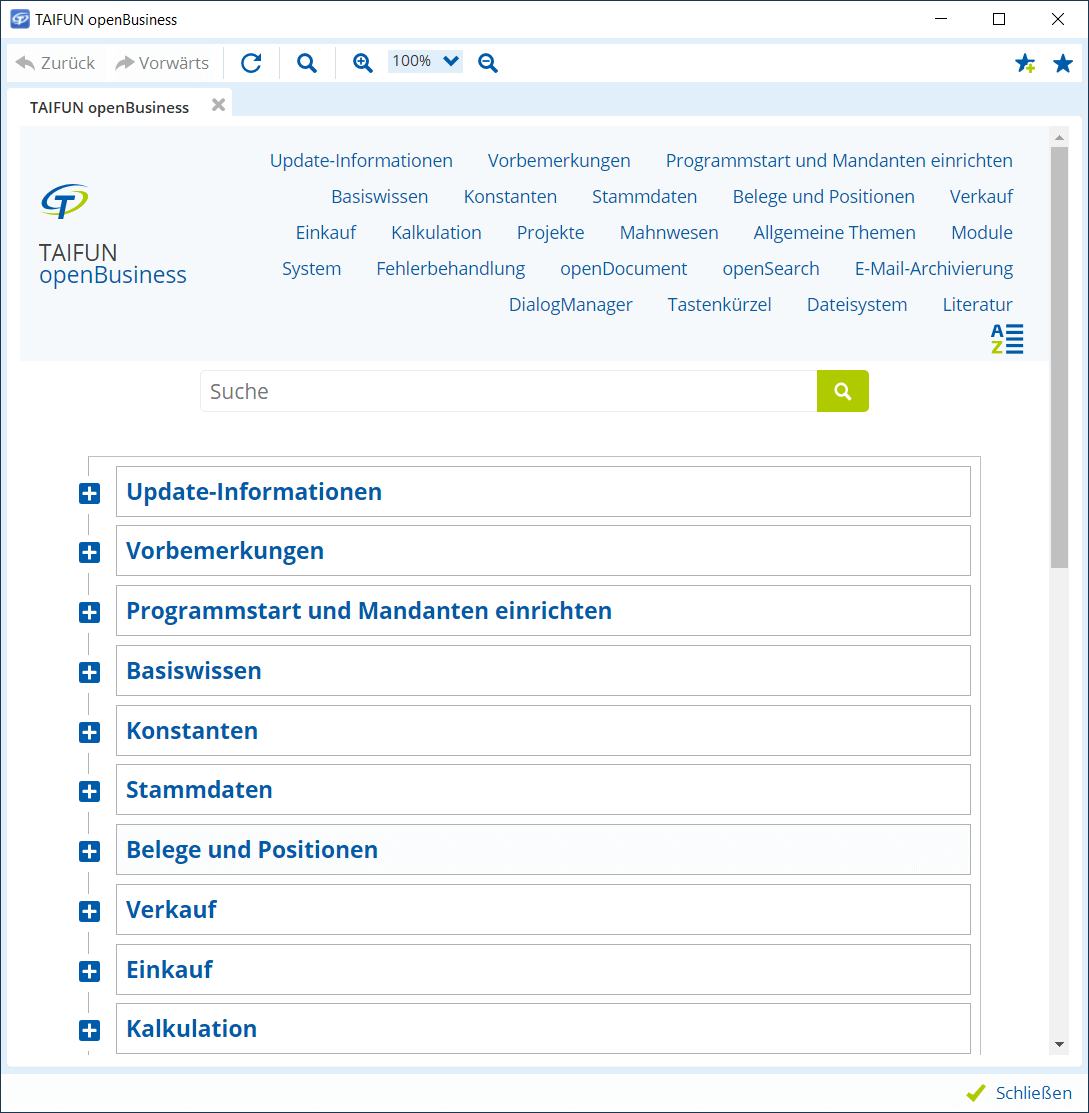Image resolution: width=1089 pixels, height=1113 pixels.
Task: Expand the Vorbemerkungen tree node
Action: (89, 552)
